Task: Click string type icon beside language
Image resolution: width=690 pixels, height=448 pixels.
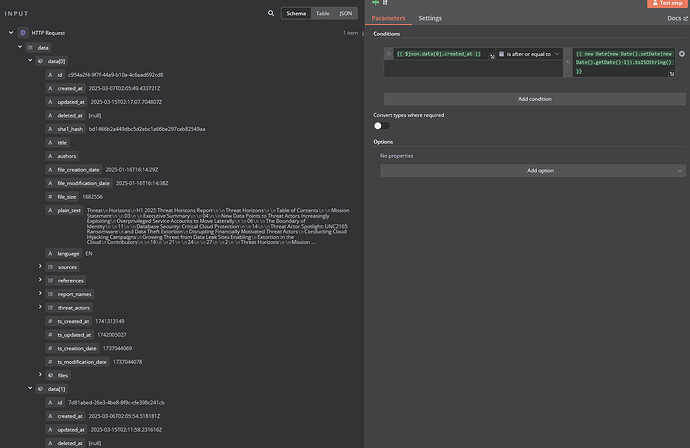Action: tap(50, 253)
